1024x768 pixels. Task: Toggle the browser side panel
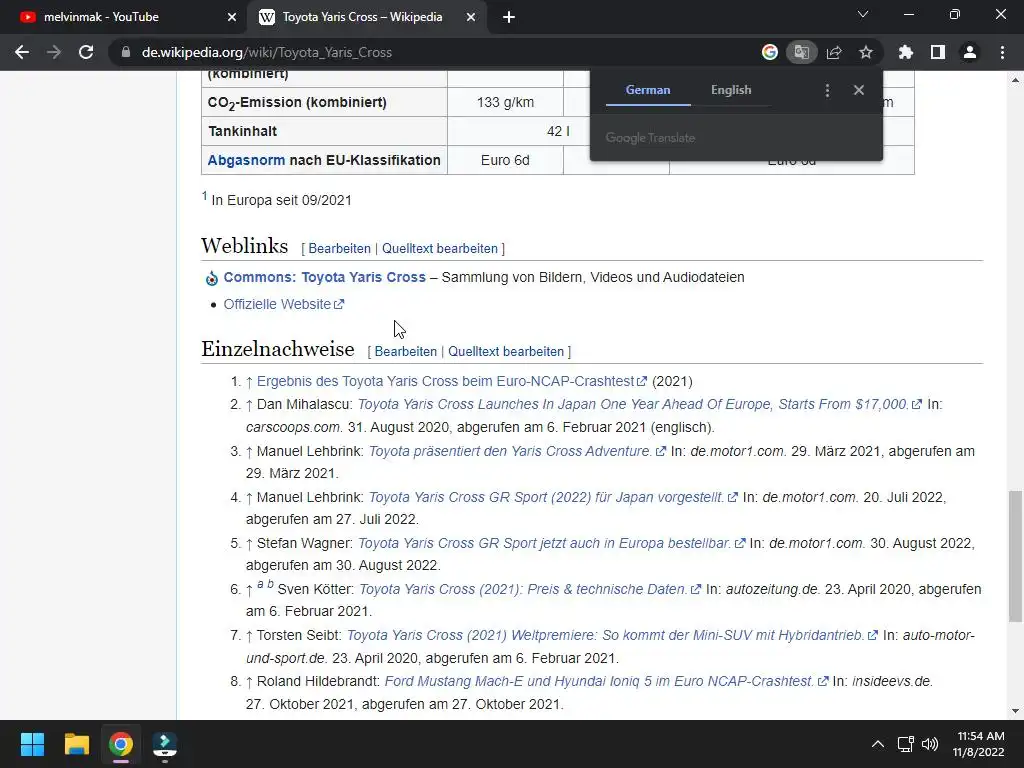tap(938, 52)
